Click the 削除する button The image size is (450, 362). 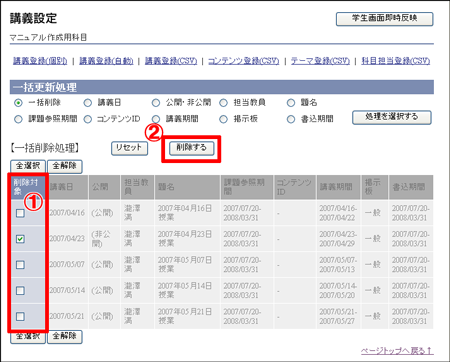click(191, 148)
